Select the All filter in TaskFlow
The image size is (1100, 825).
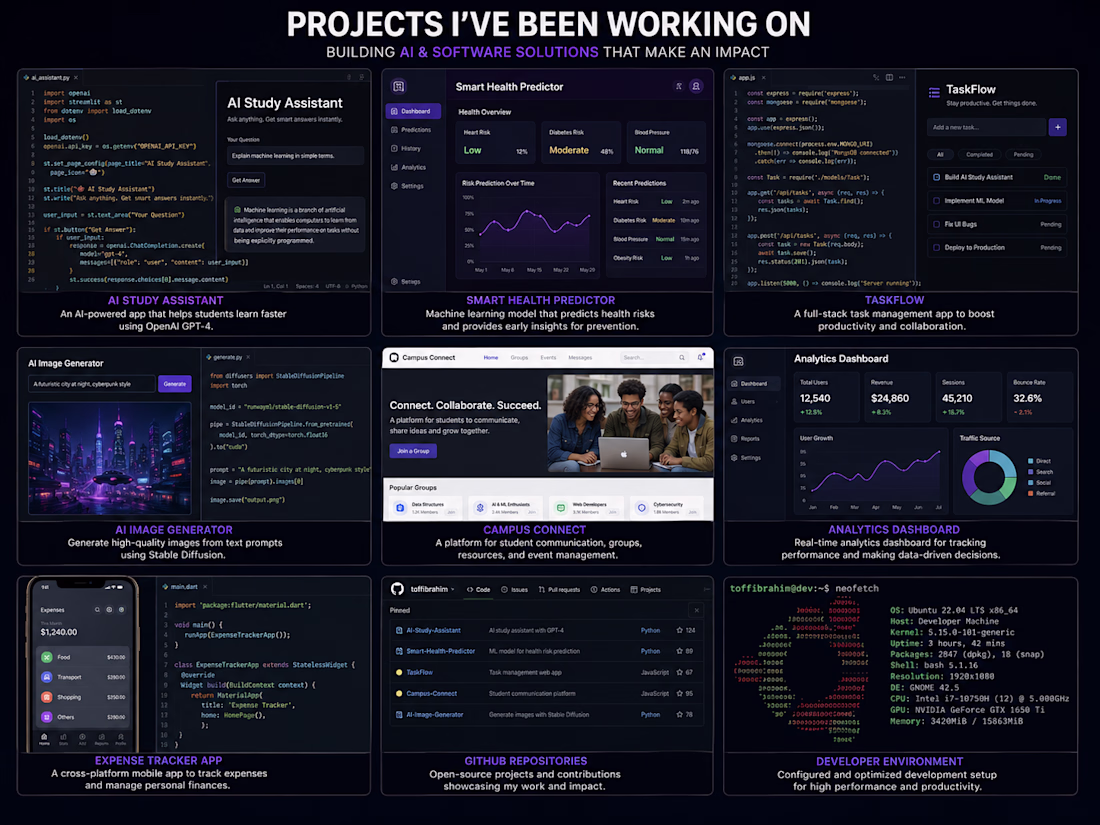point(940,154)
